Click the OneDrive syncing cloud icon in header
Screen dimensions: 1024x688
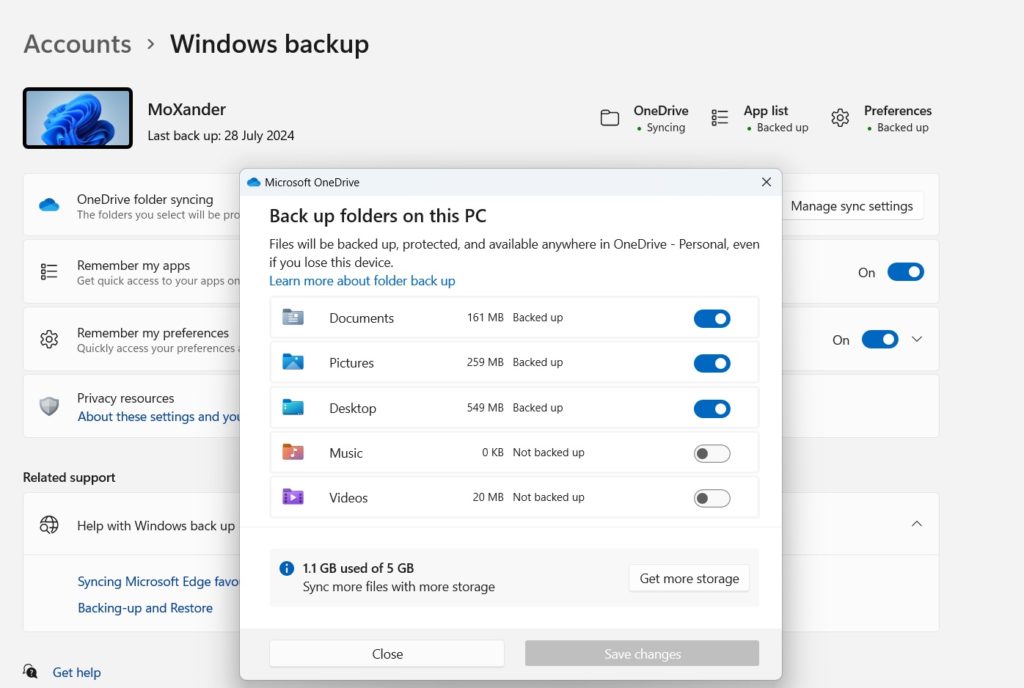tap(611, 117)
